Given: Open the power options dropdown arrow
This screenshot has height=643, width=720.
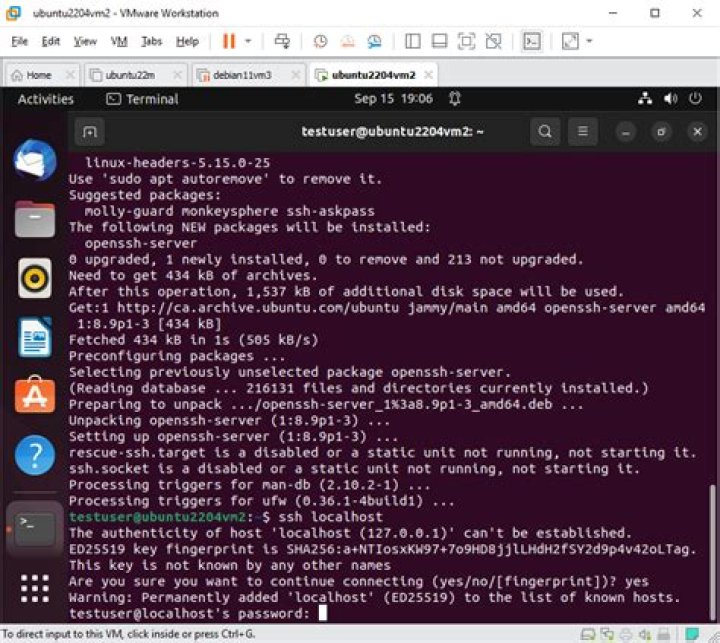Looking at the screenshot, I should point(248,41).
